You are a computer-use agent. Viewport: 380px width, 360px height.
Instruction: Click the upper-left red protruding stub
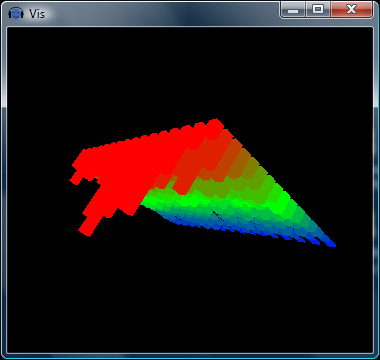point(76,177)
